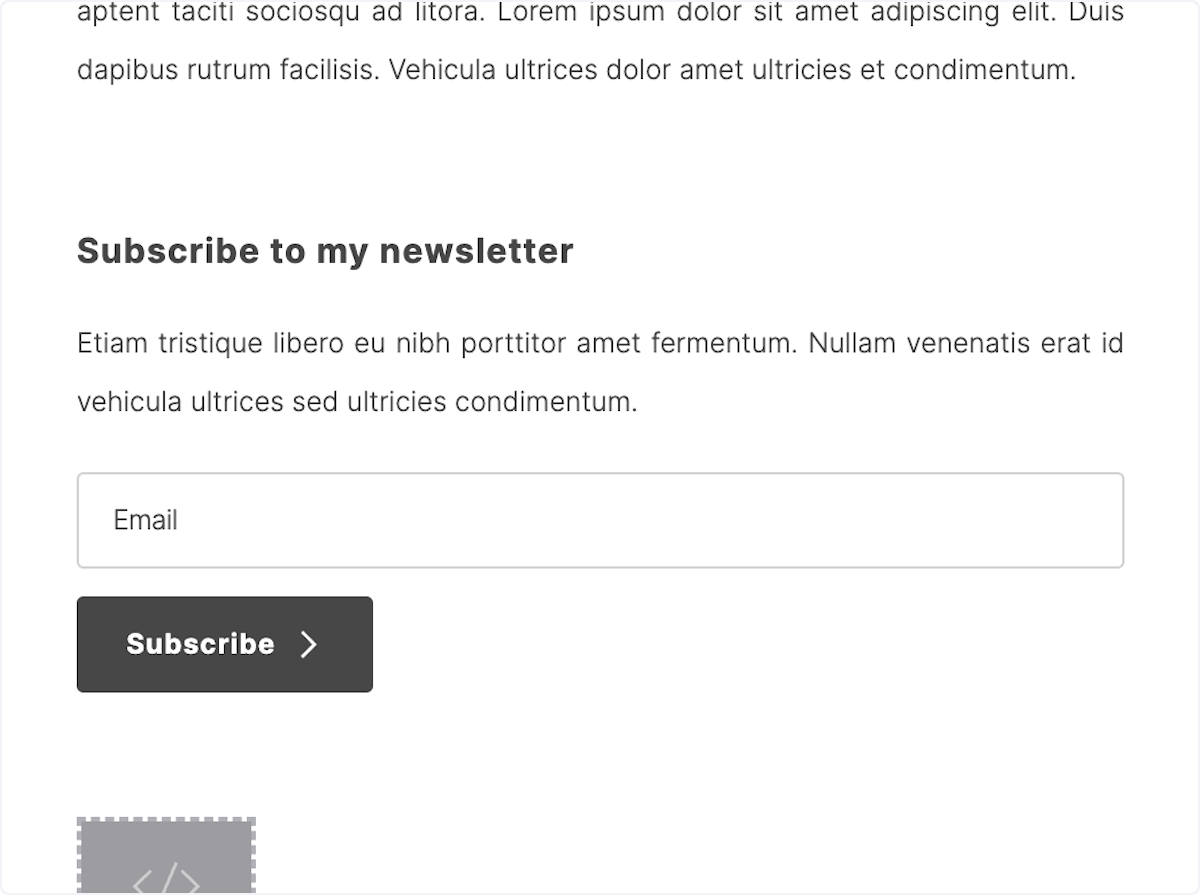This screenshot has width=1200, height=895.
Task: Click the code brackets embed icon
Action: (166, 880)
